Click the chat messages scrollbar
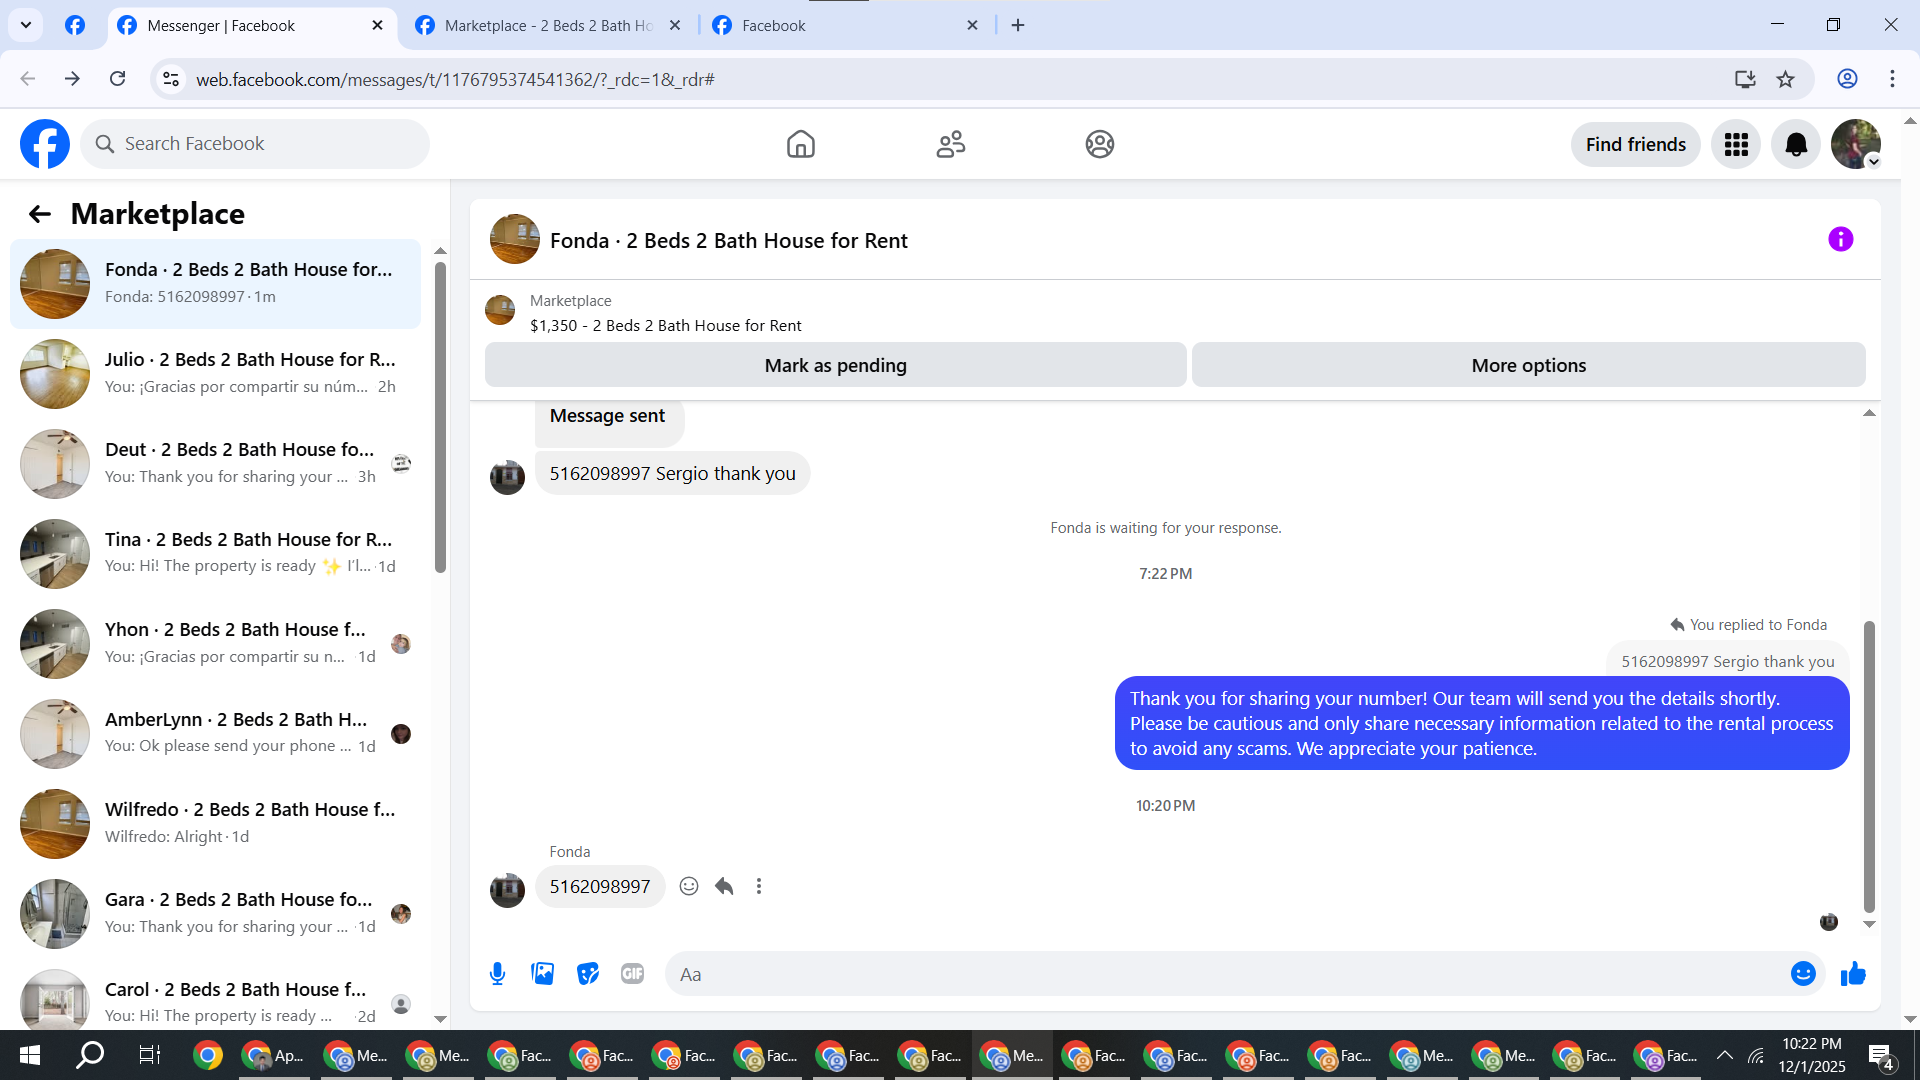This screenshot has width=1920, height=1080. (x=1869, y=766)
